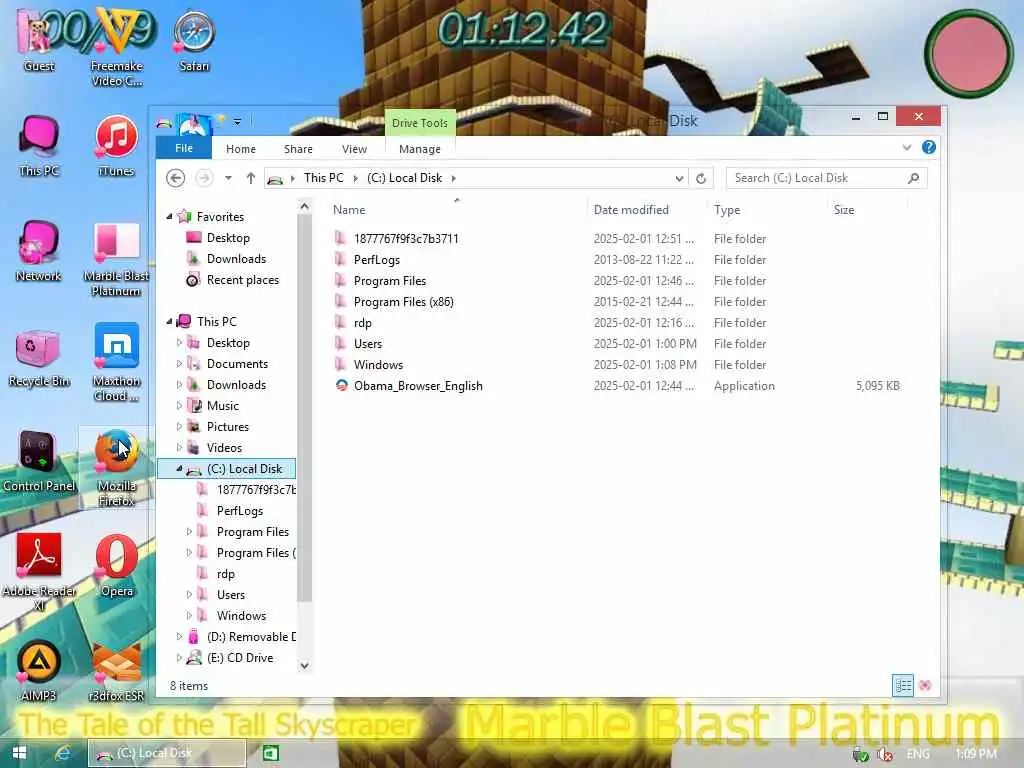Viewport: 1024px width, 768px height.
Task: Launch r3dfox ESR desktop icon
Action: coord(116,671)
